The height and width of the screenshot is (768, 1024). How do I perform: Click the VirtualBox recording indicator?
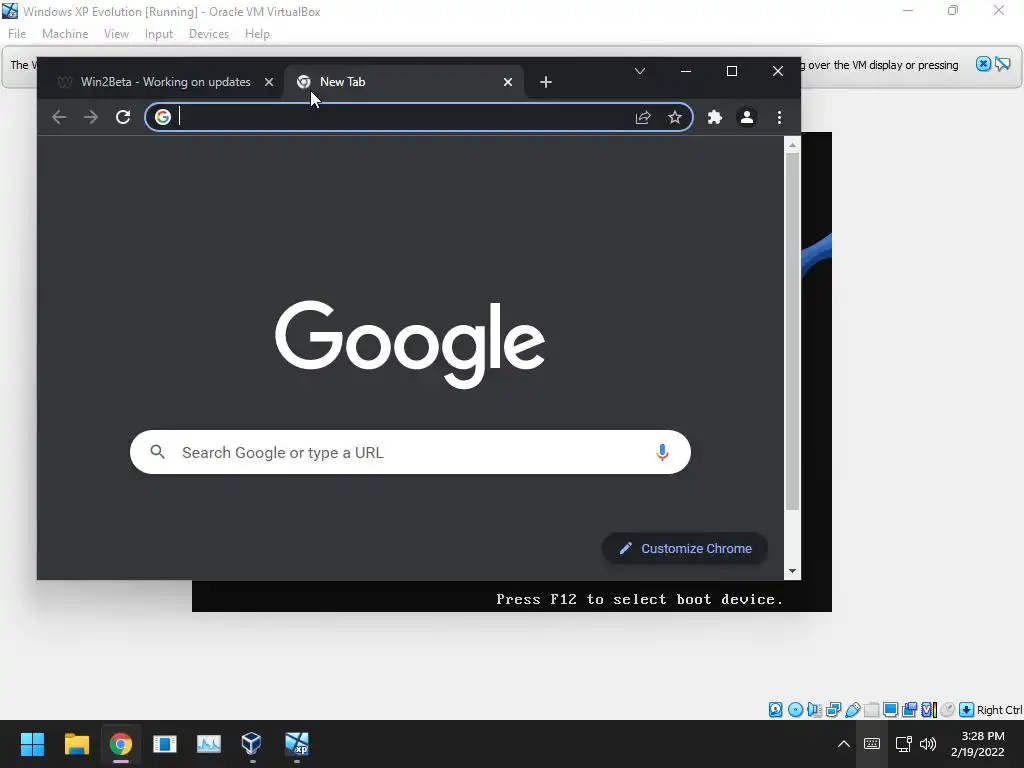(x=909, y=710)
